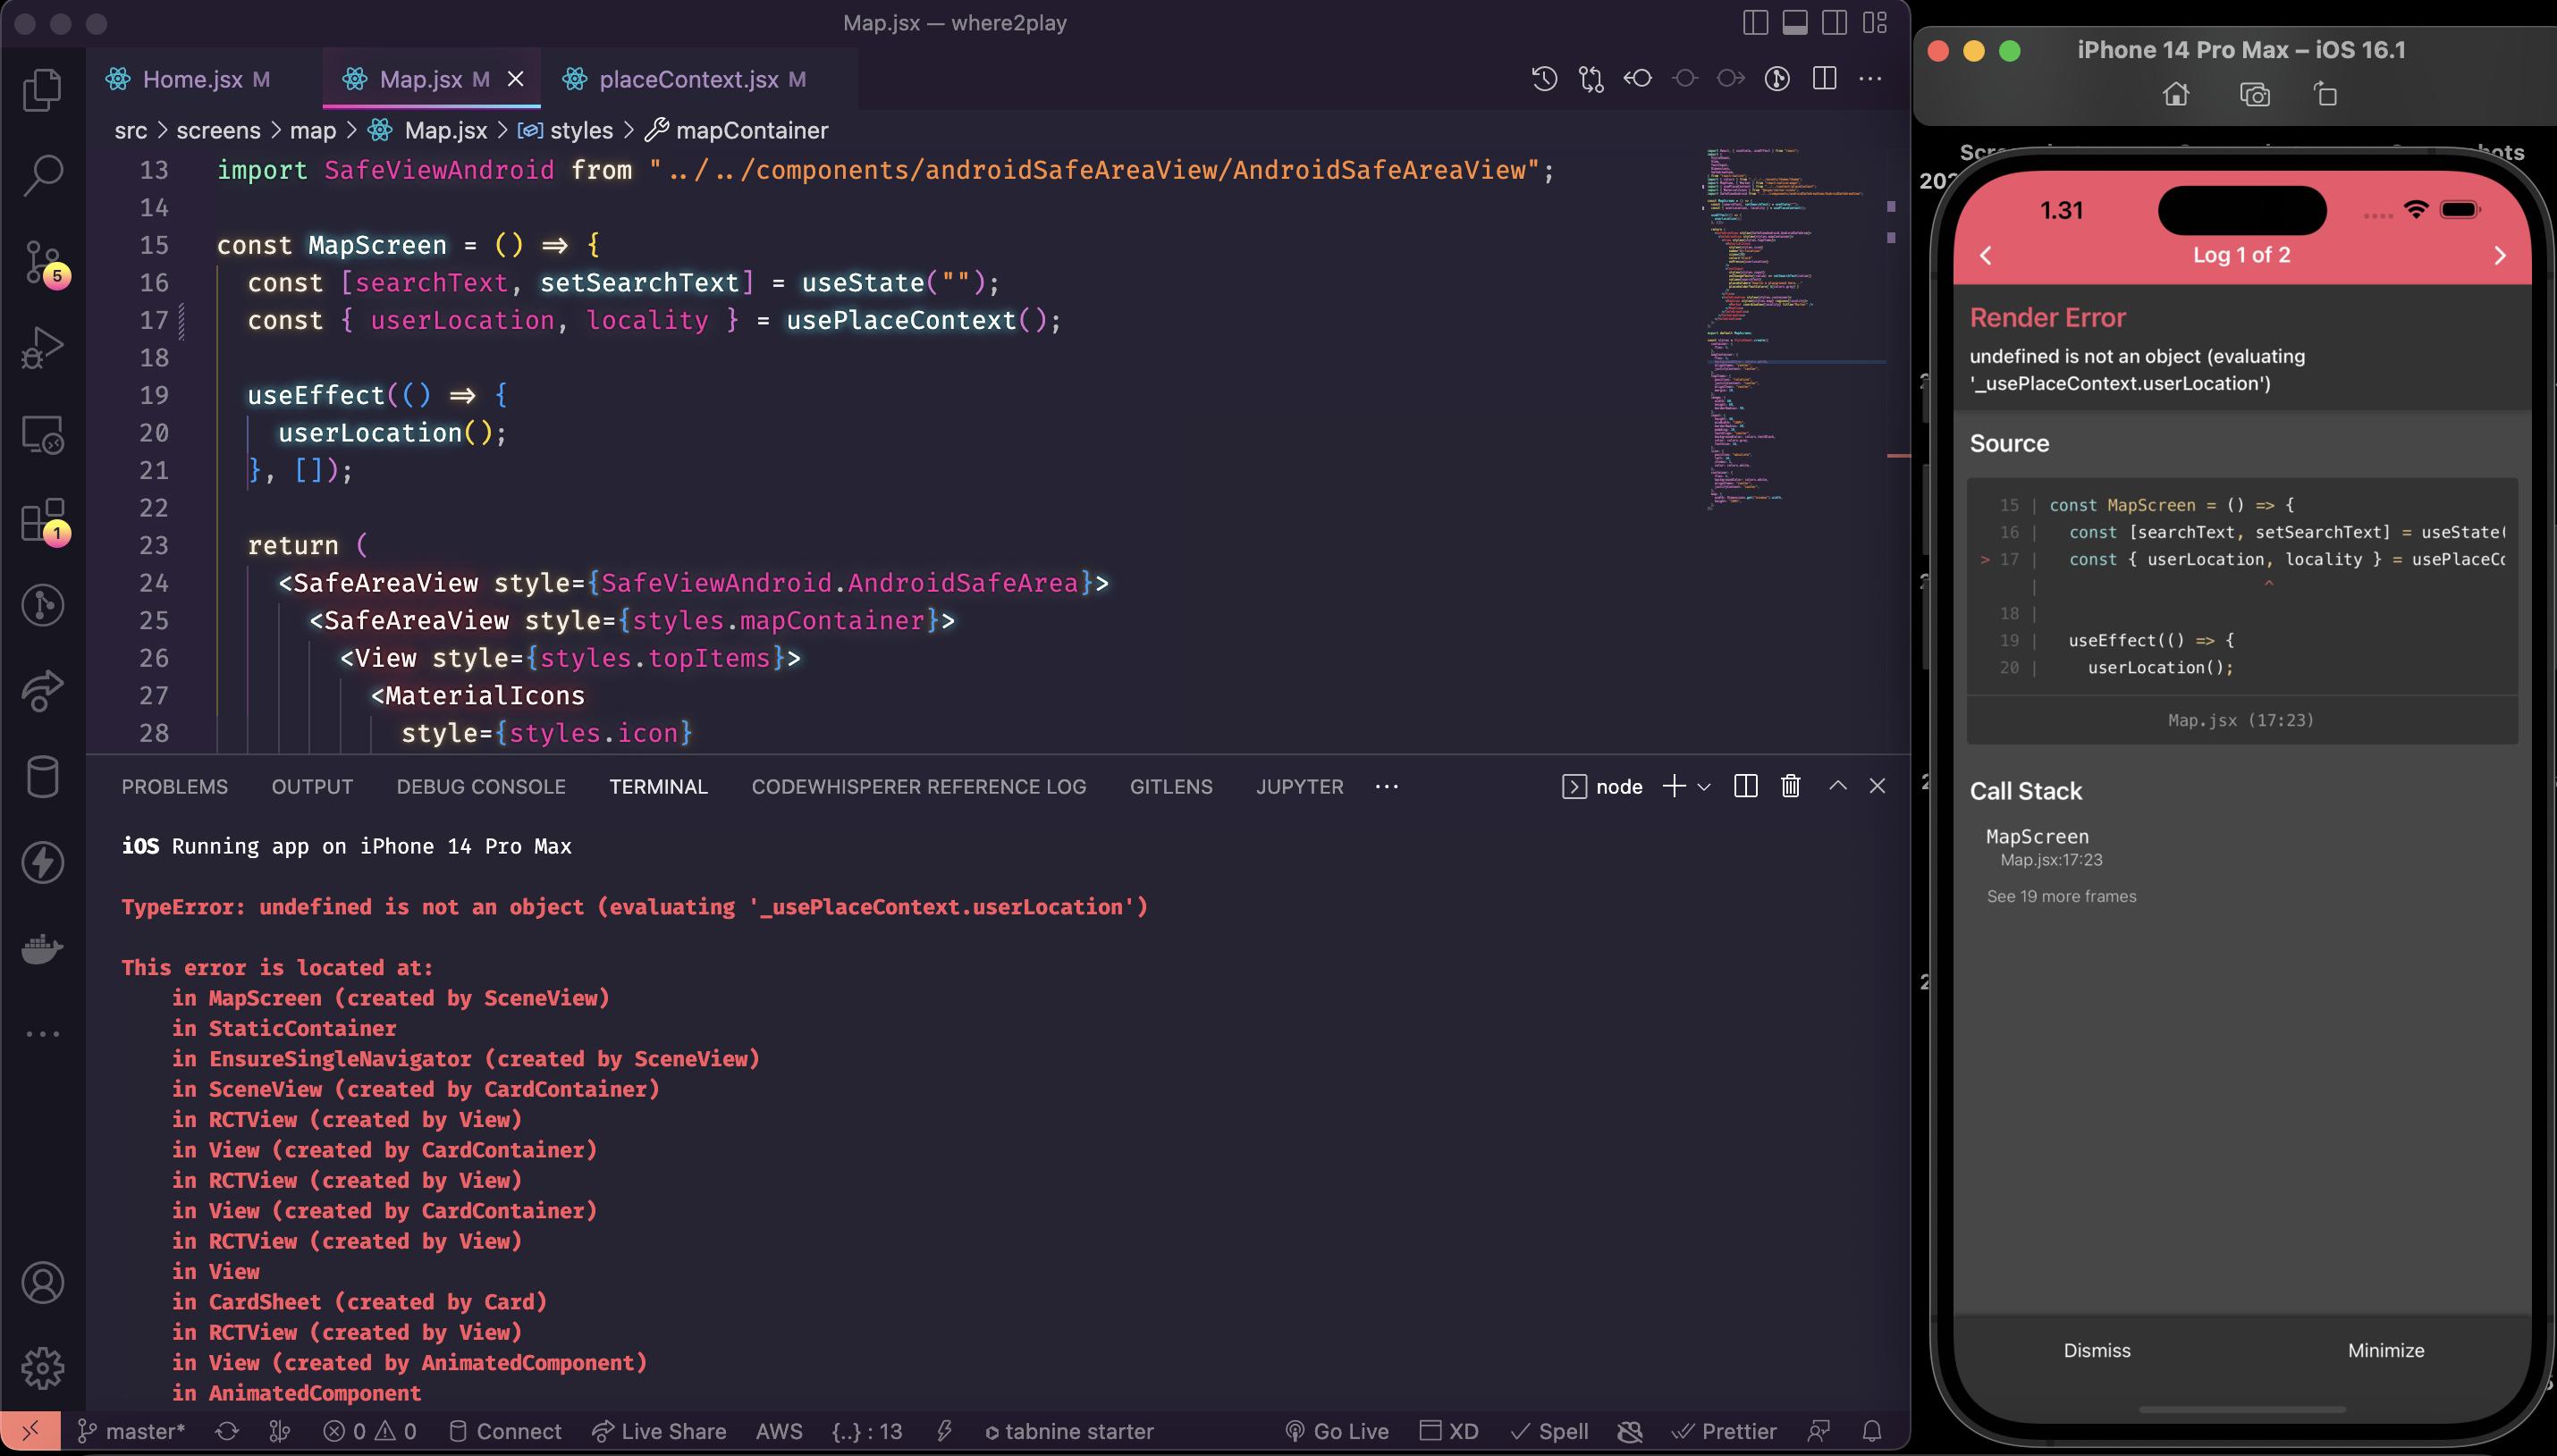This screenshot has height=1456, width=2557.
Task: Kill the terminal with trash icon
Action: (1791, 787)
